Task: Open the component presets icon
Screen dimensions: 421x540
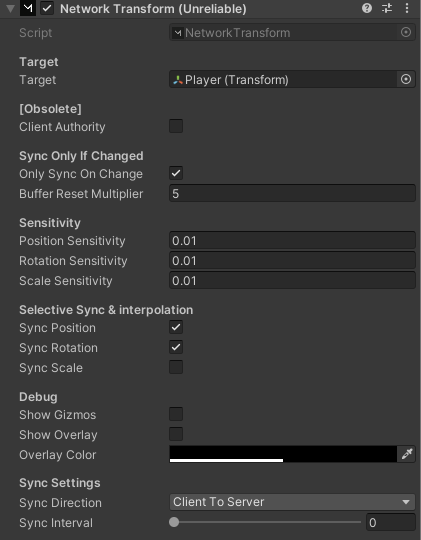Action: 387,8
